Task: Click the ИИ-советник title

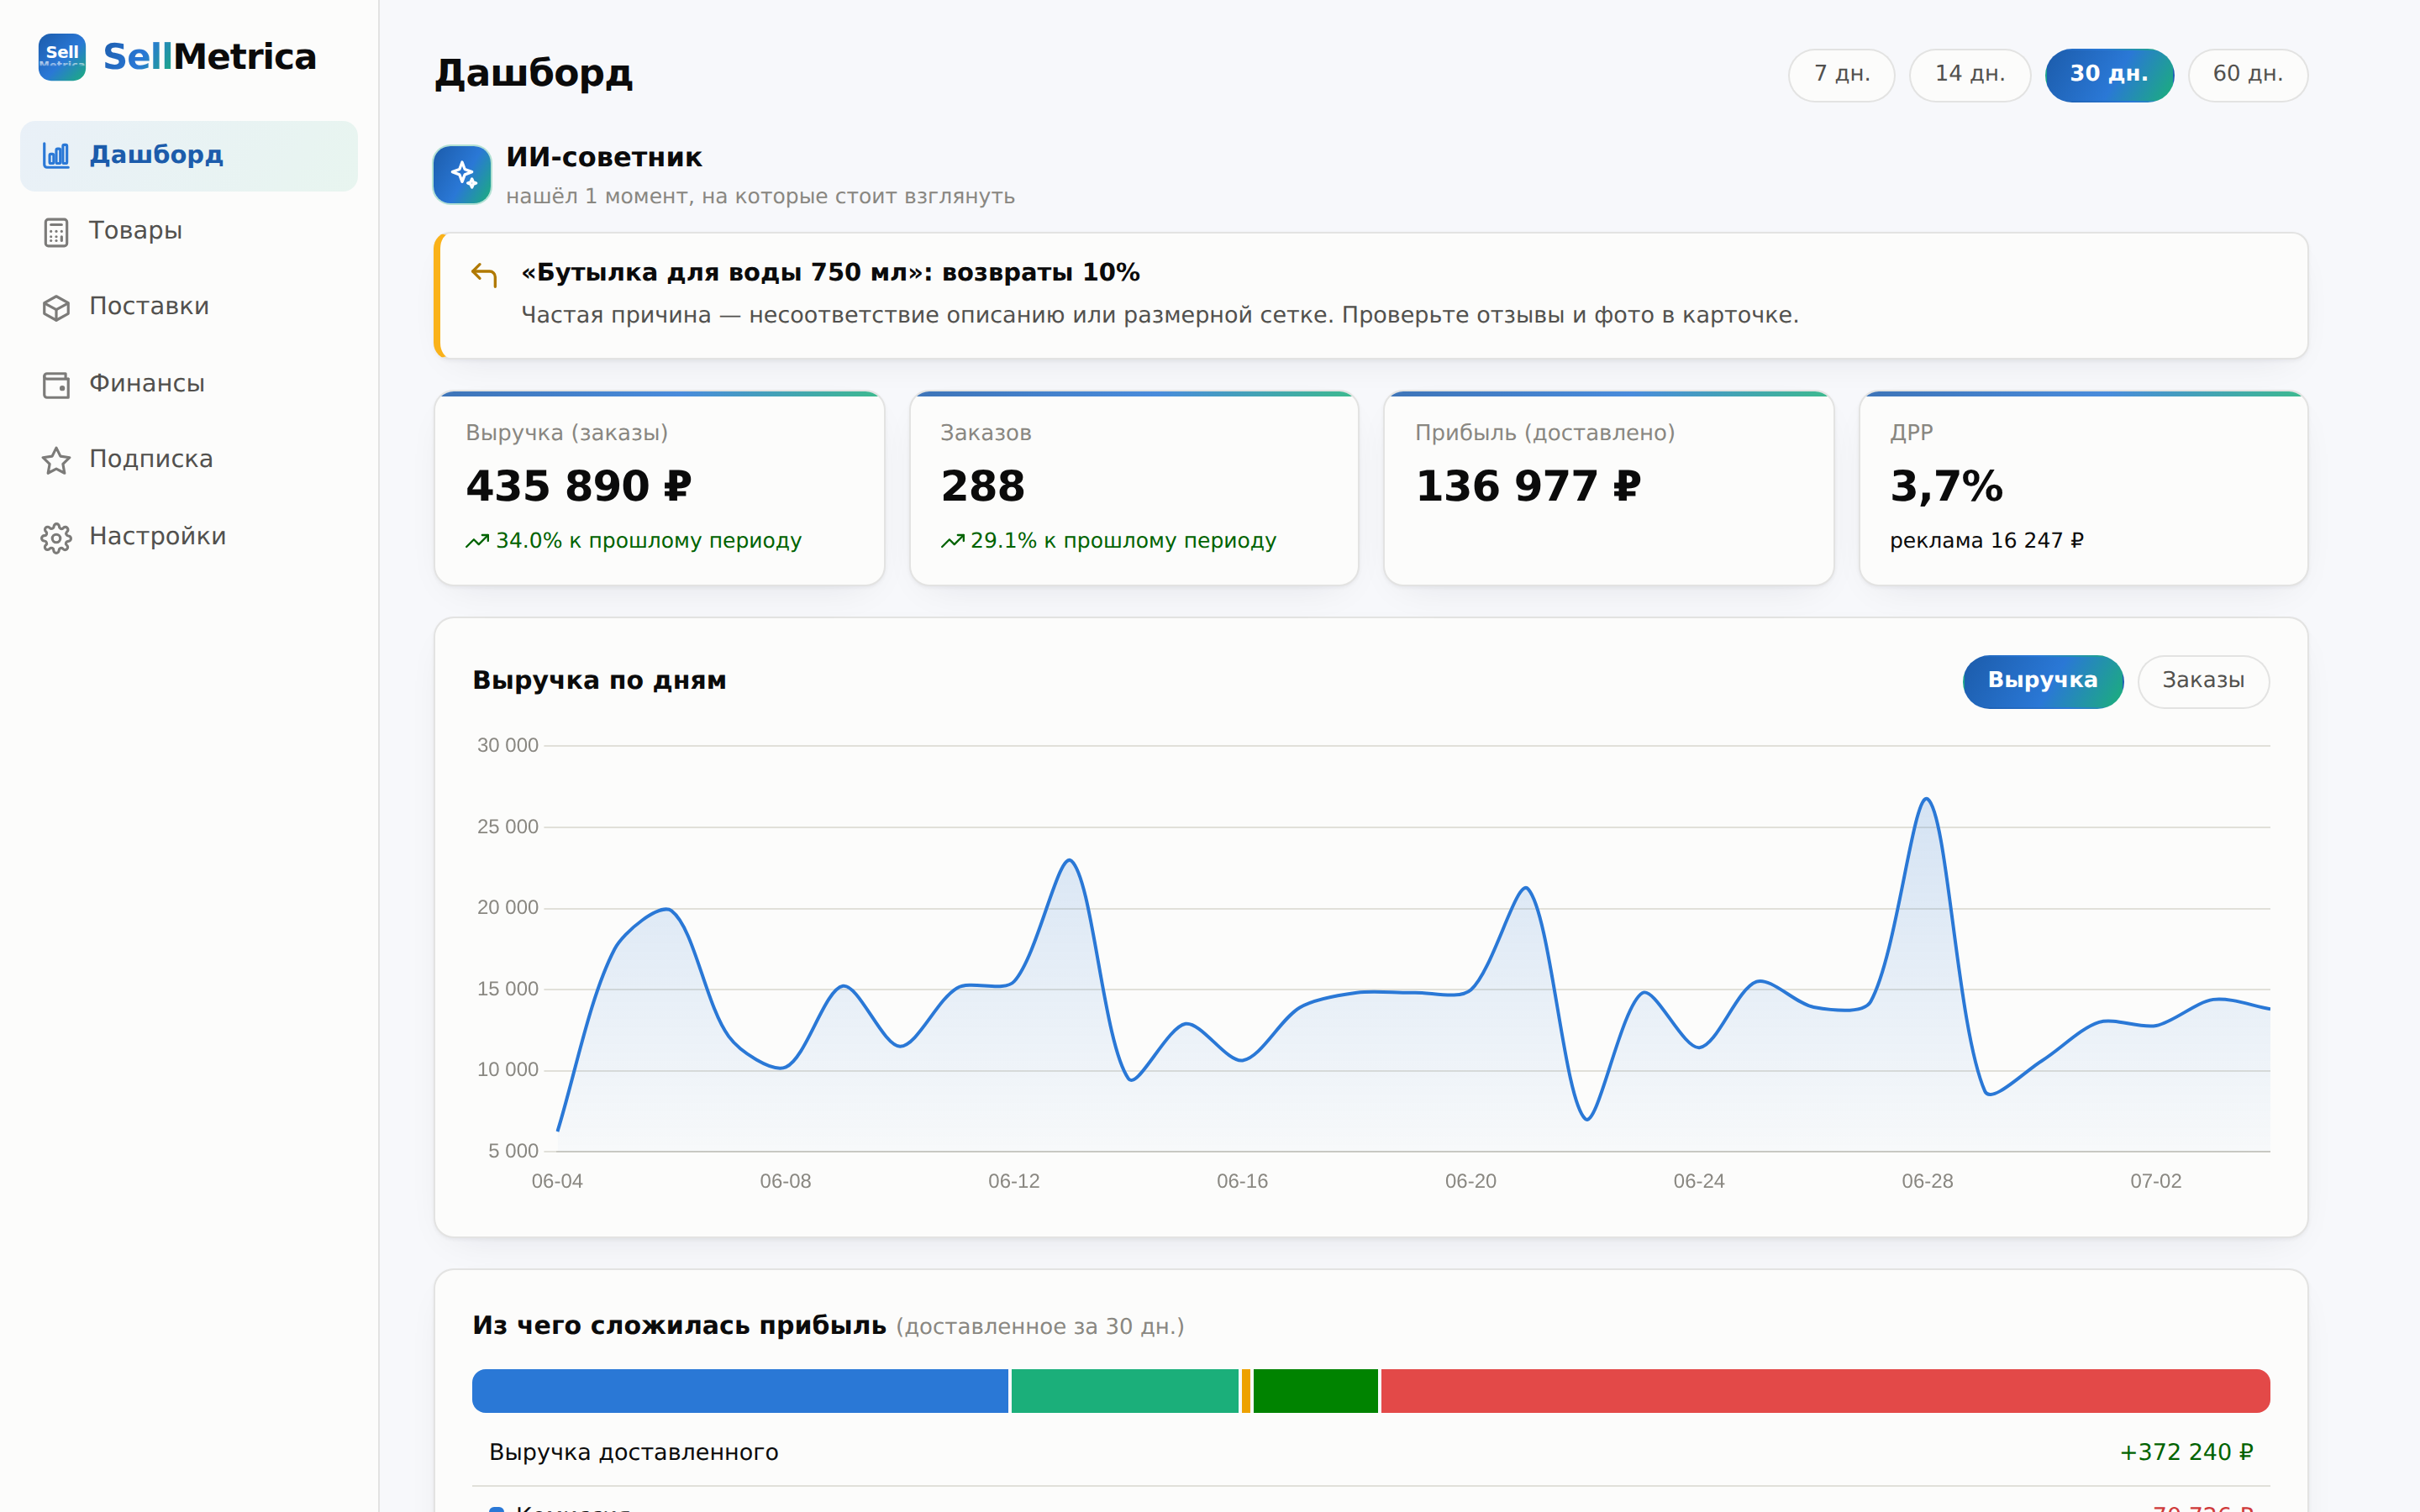Action: tap(604, 158)
